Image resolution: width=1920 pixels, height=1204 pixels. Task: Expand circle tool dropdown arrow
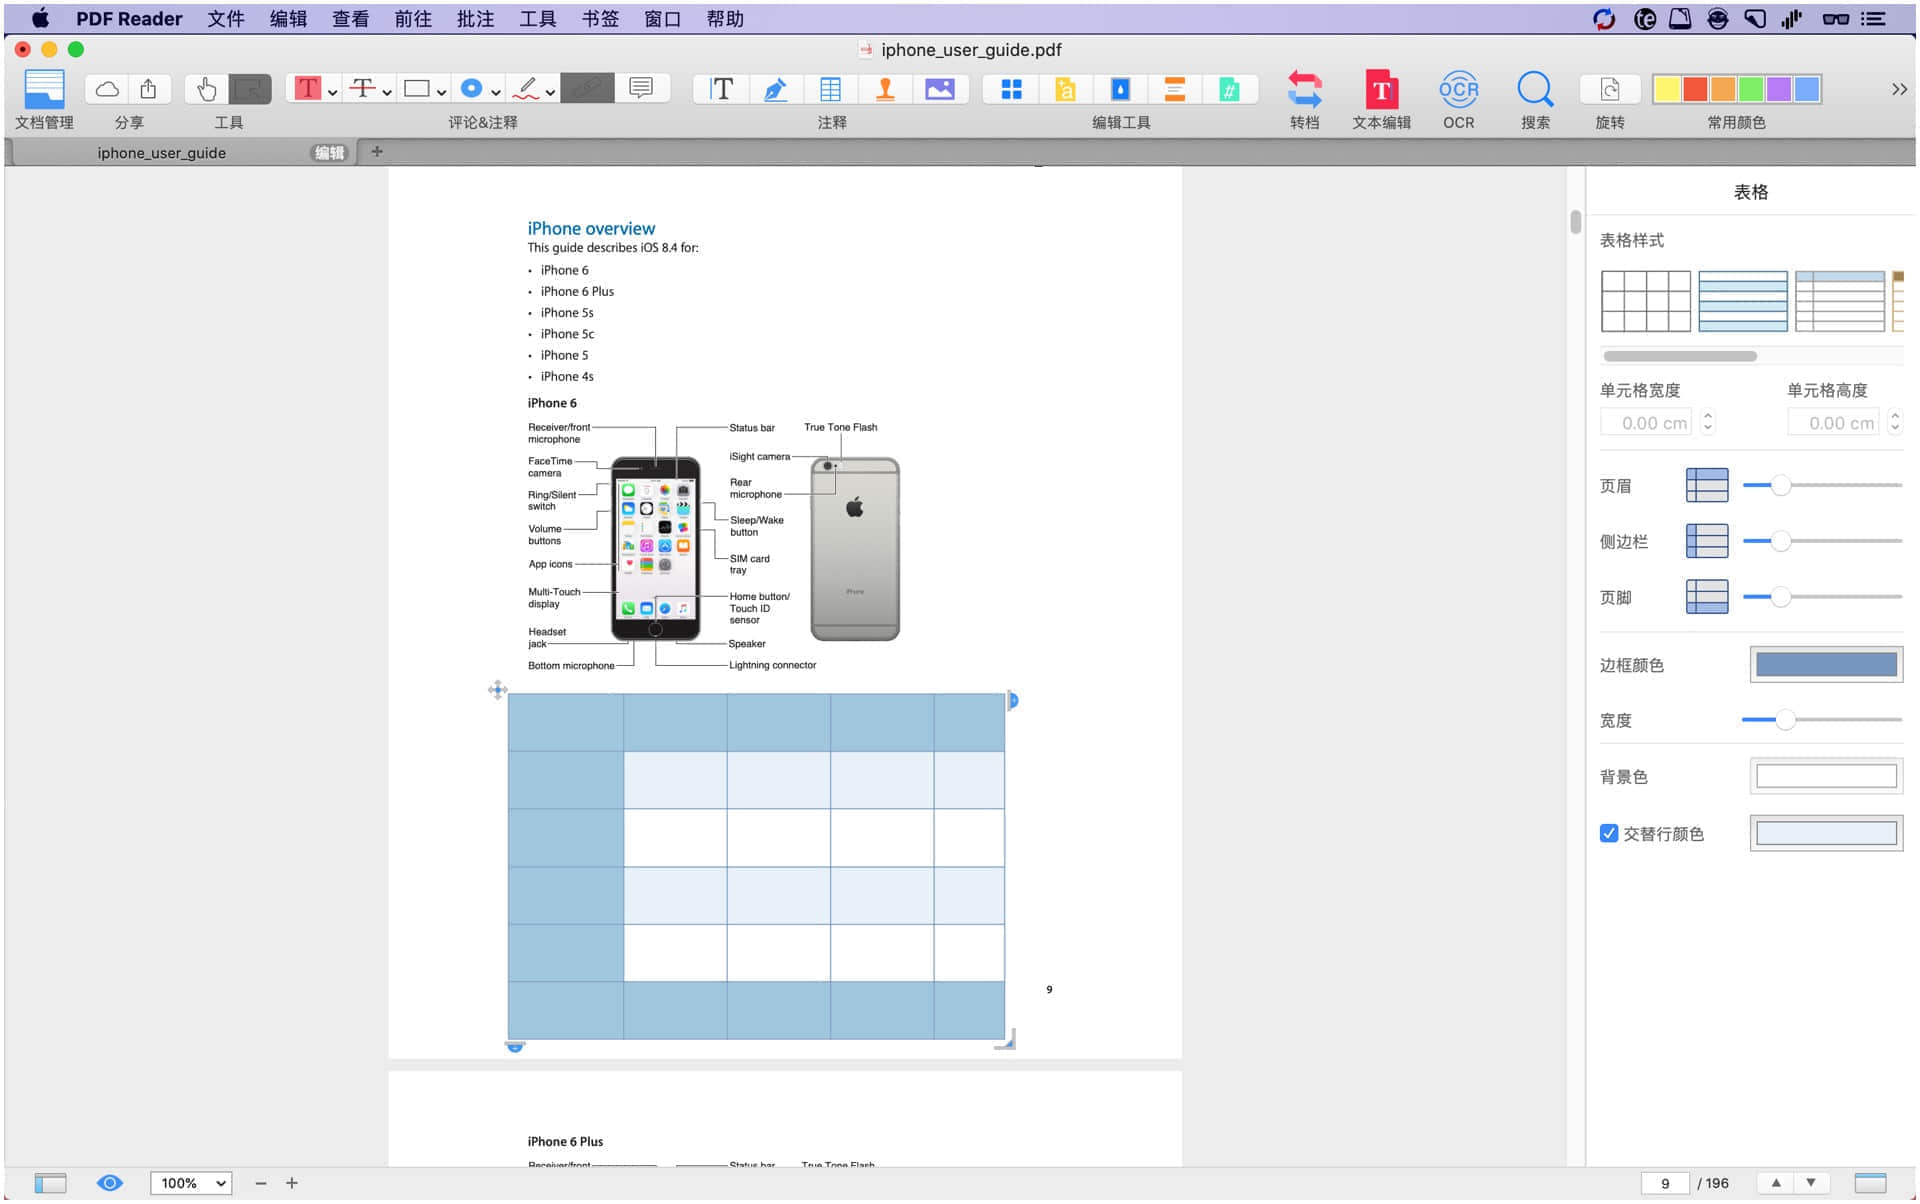(x=495, y=92)
